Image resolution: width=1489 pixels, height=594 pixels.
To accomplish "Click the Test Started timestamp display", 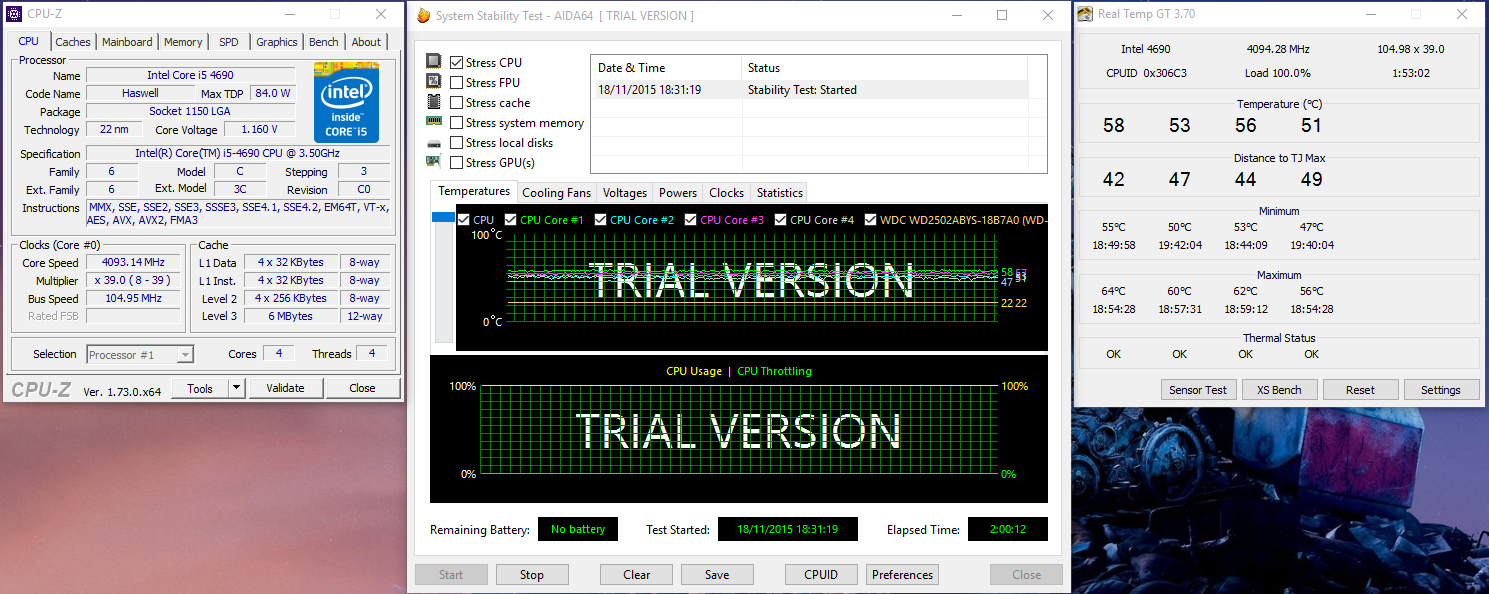I will (788, 529).
